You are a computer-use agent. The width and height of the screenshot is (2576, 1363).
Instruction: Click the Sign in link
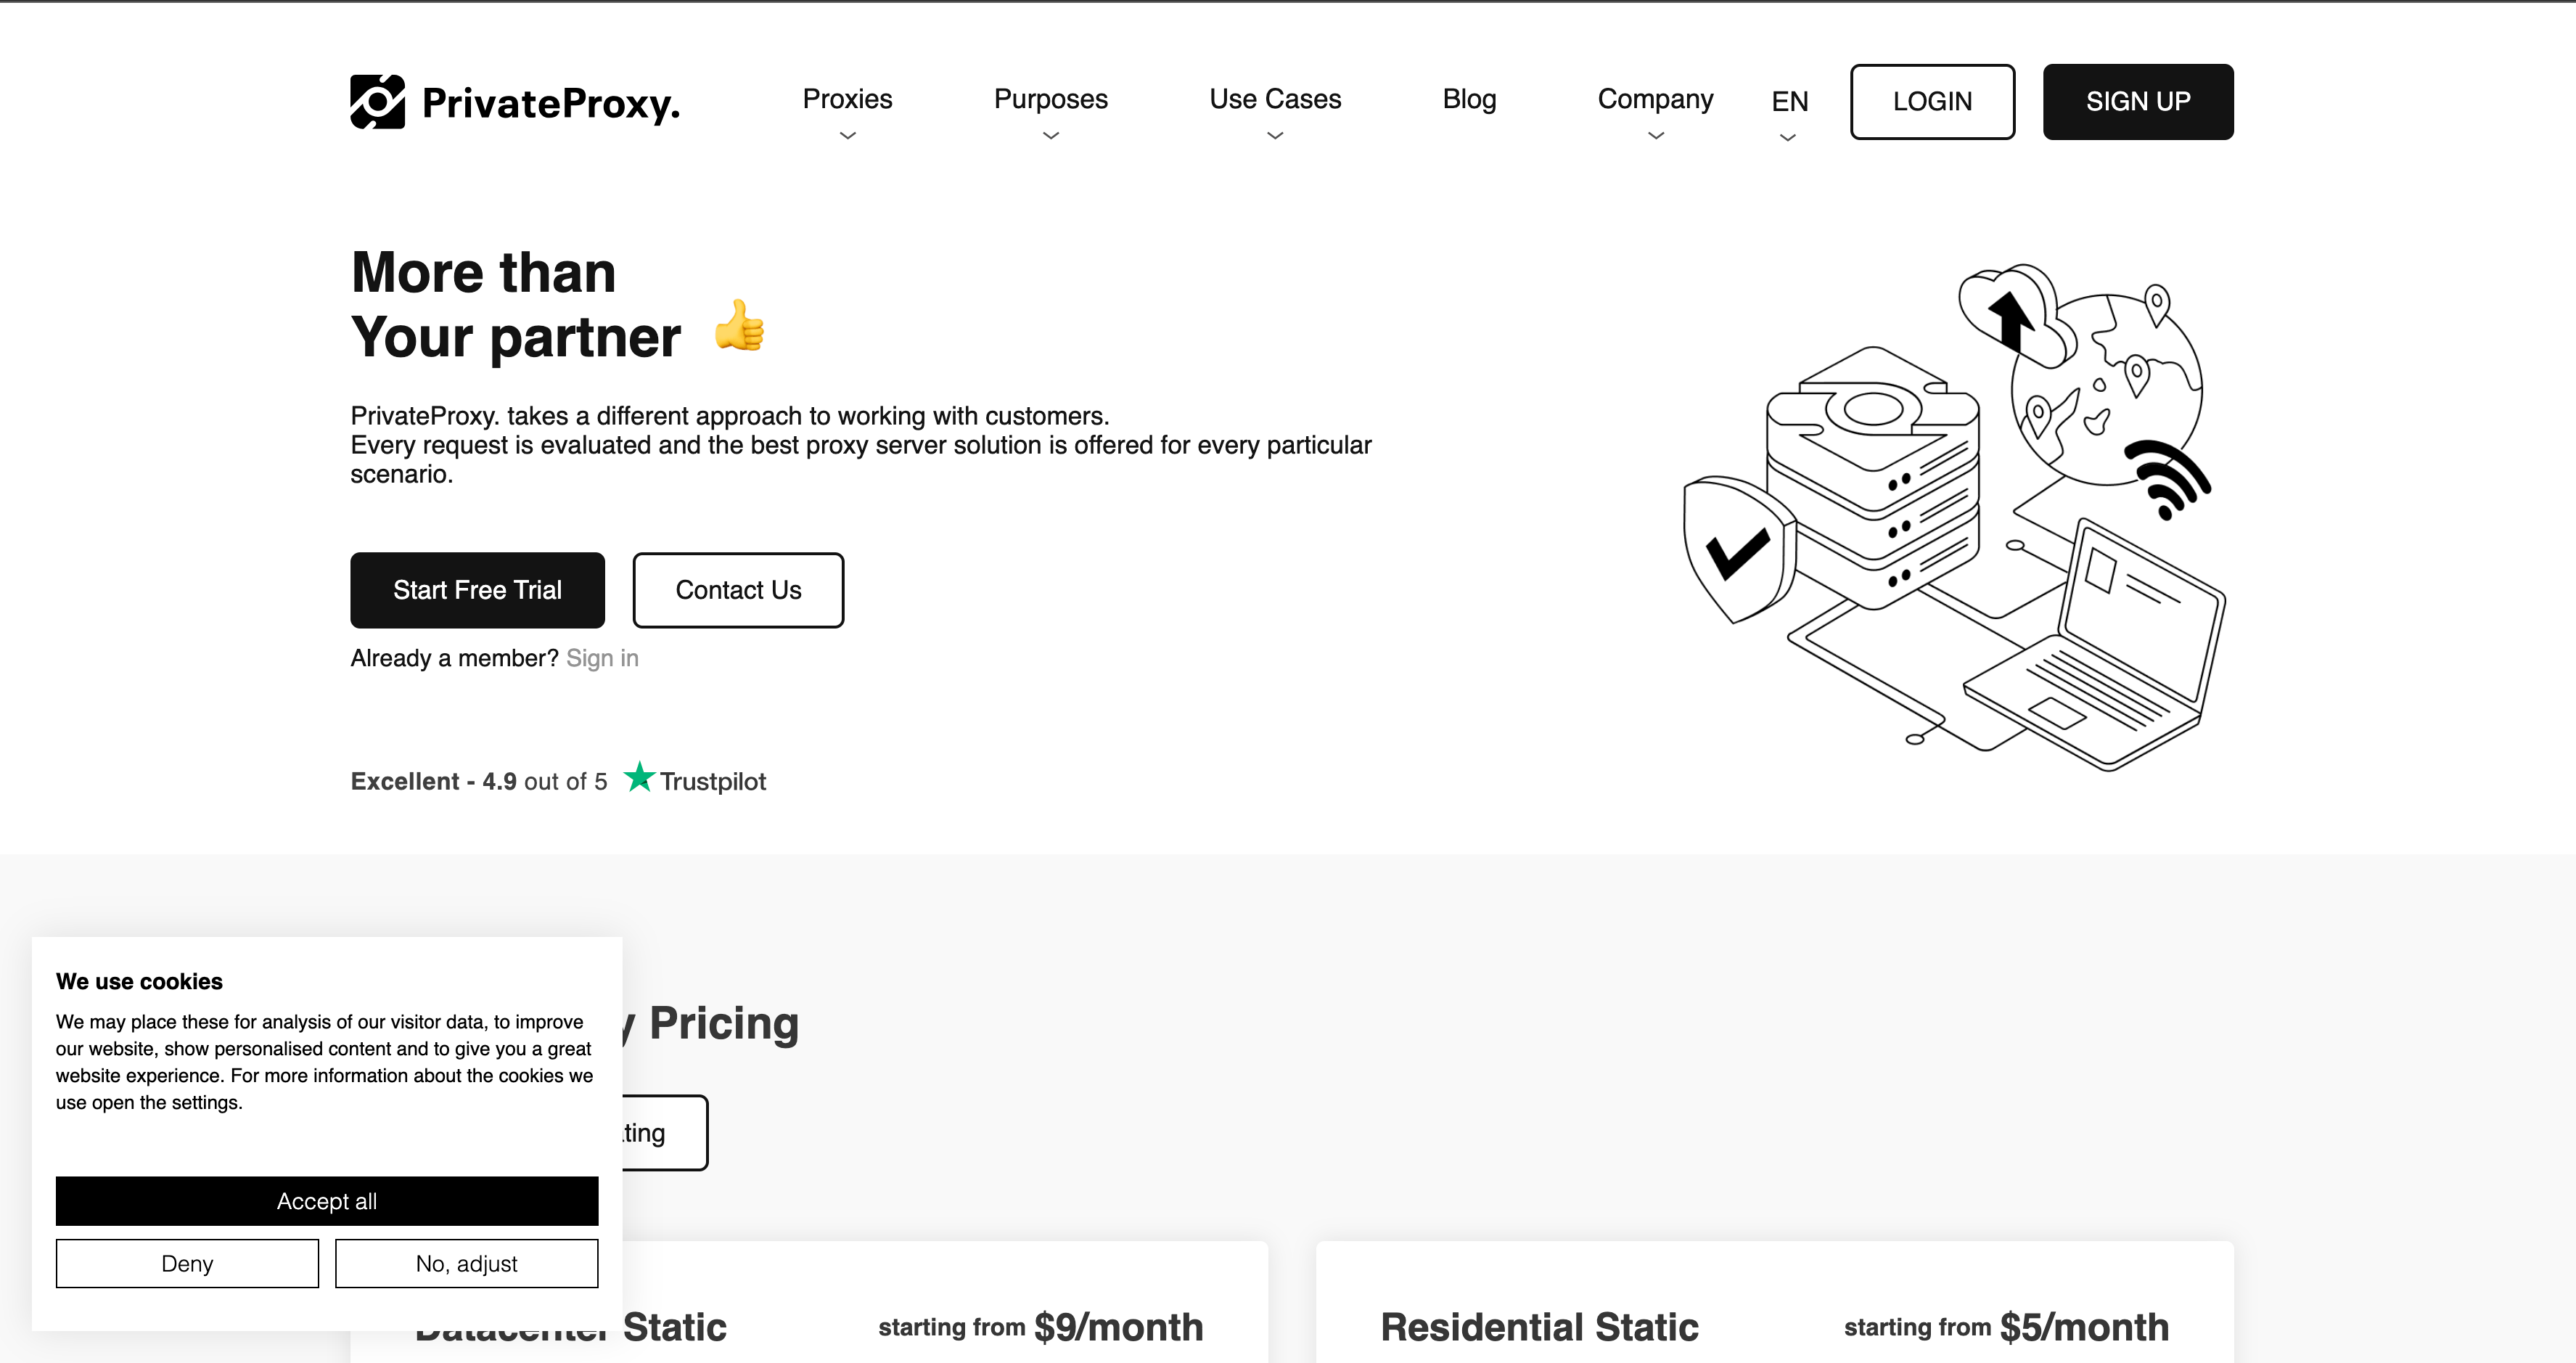[x=602, y=658]
